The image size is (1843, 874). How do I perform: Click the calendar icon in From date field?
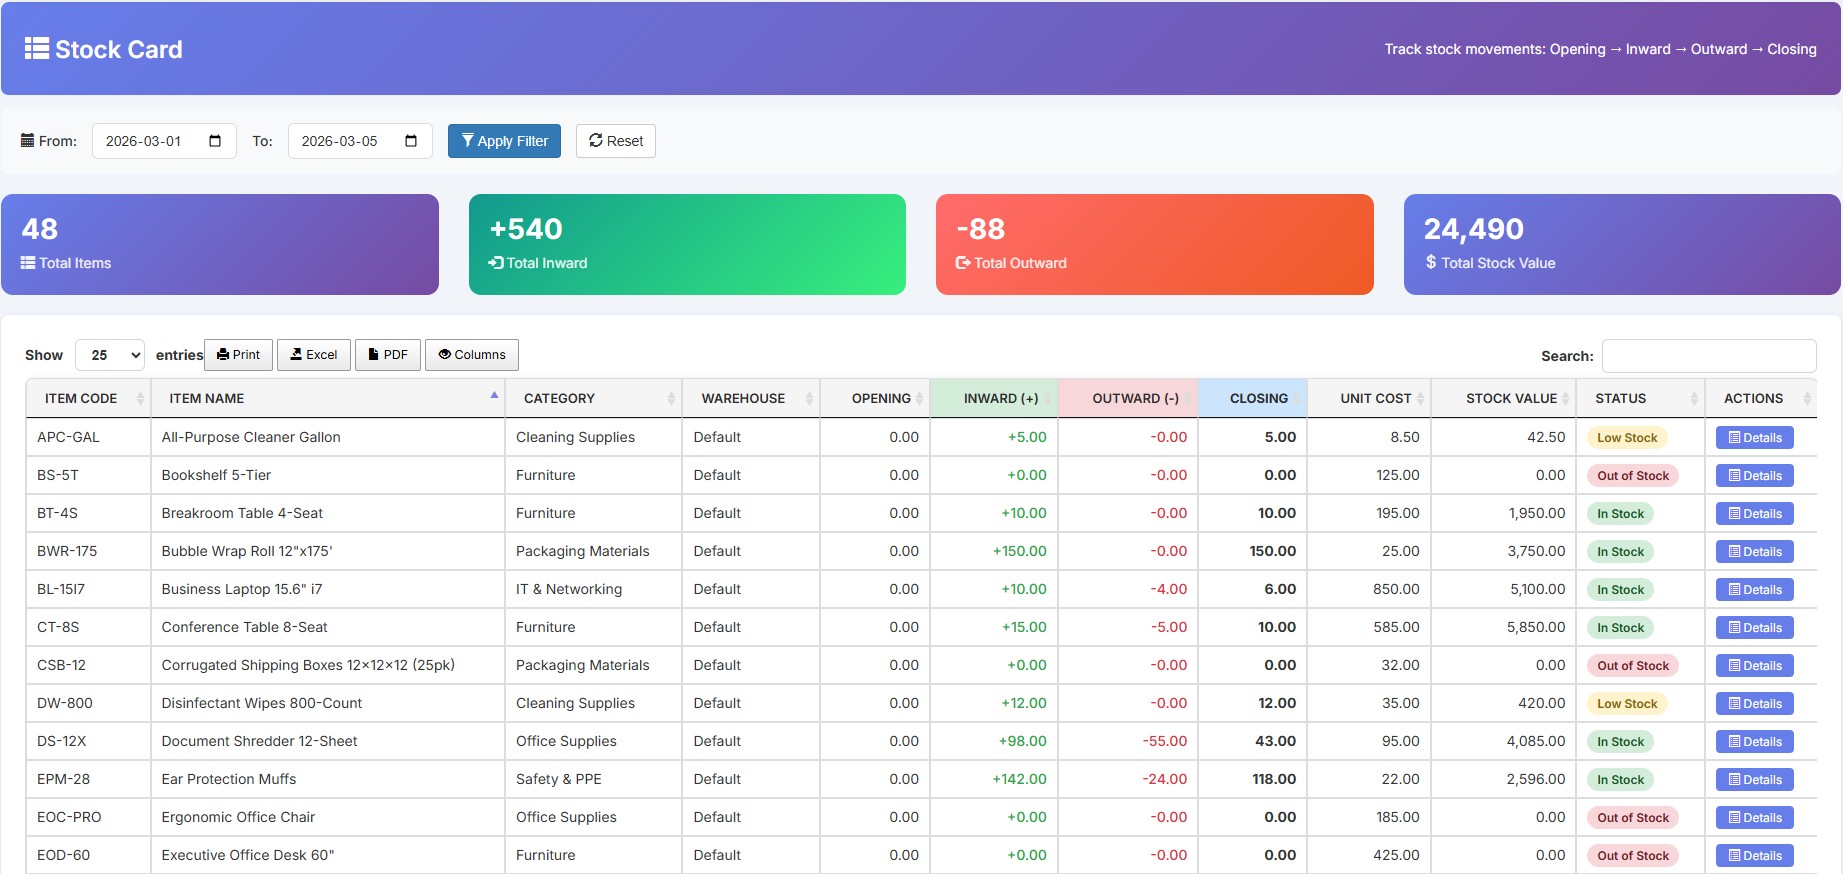[x=215, y=141]
